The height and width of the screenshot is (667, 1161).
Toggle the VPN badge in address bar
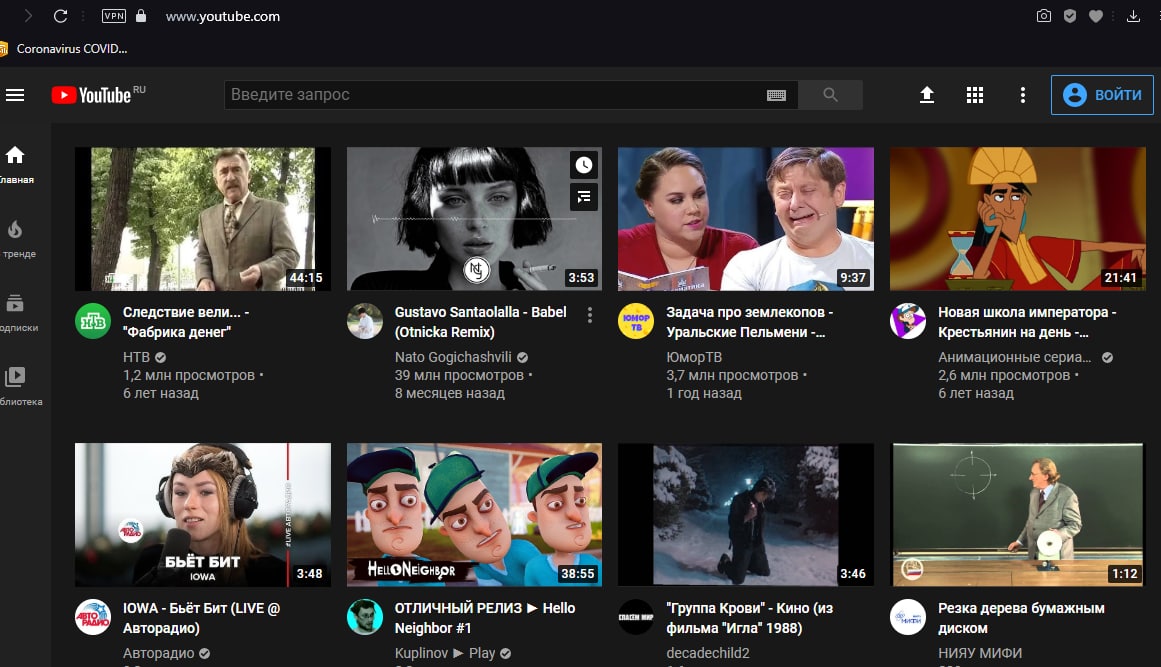[113, 16]
